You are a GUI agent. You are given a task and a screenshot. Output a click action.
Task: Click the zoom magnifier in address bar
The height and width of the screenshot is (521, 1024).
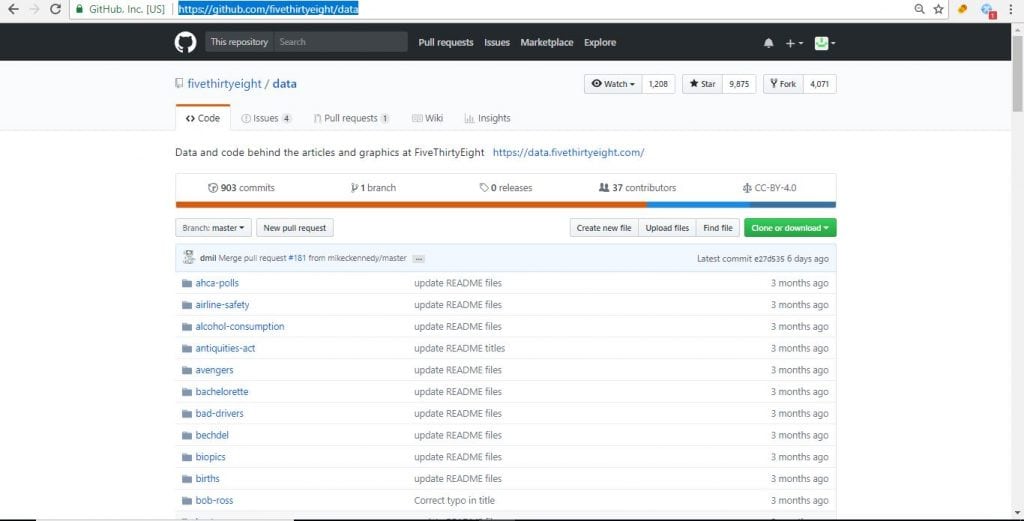(x=920, y=9)
